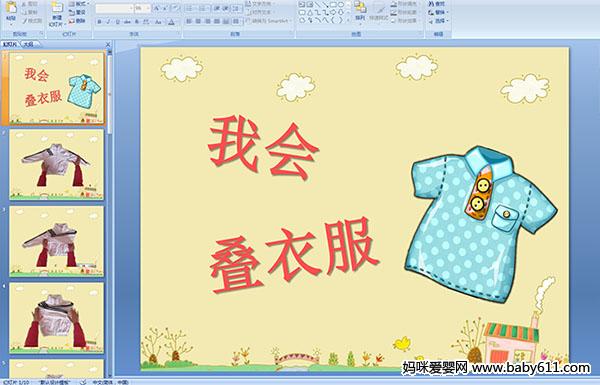Switch to the Slides tab in the left pane

point(9,44)
